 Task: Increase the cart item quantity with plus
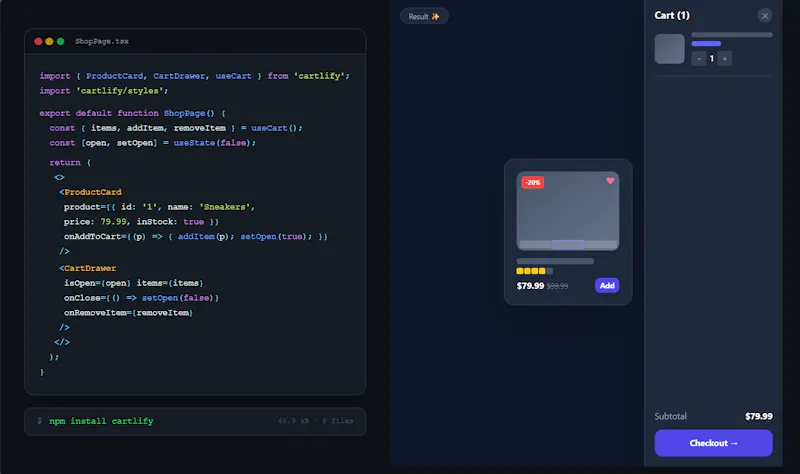[x=724, y=59]
